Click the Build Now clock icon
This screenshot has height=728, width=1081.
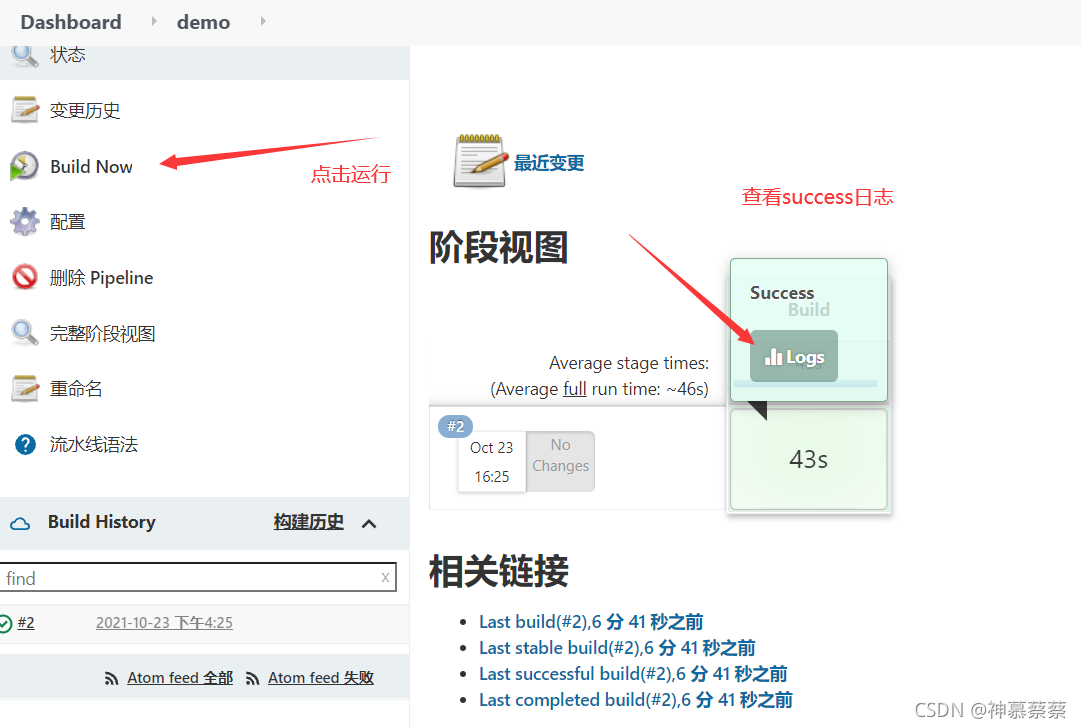coord(24,166)
